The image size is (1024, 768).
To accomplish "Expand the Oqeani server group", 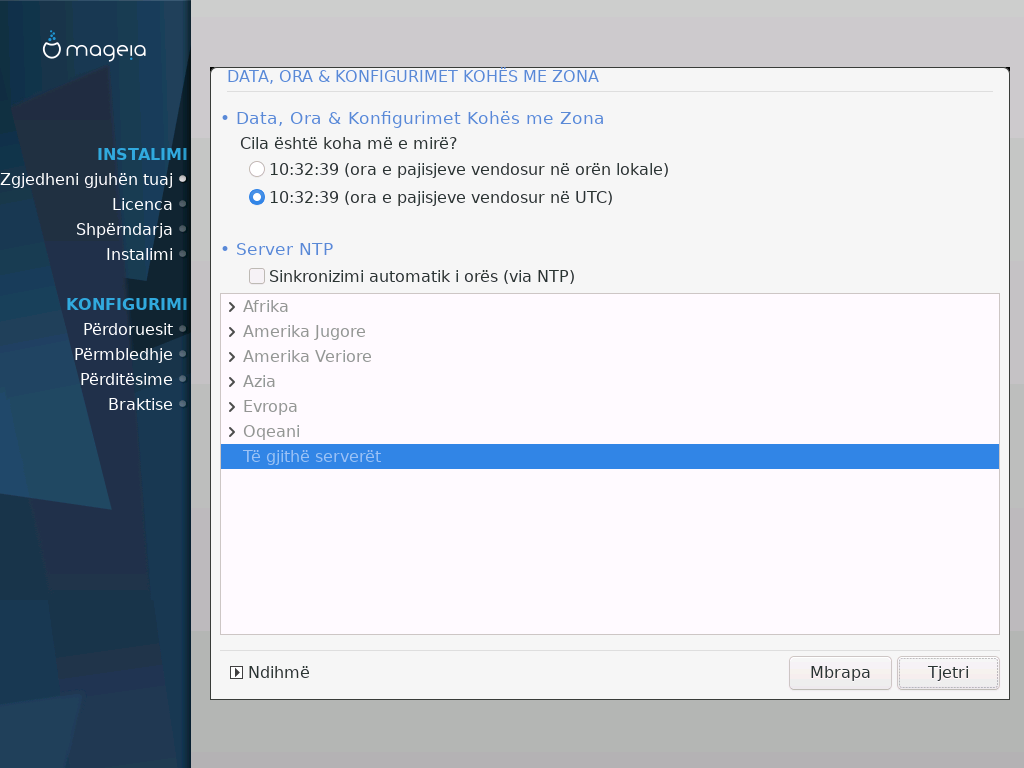I will click(232, 432).
